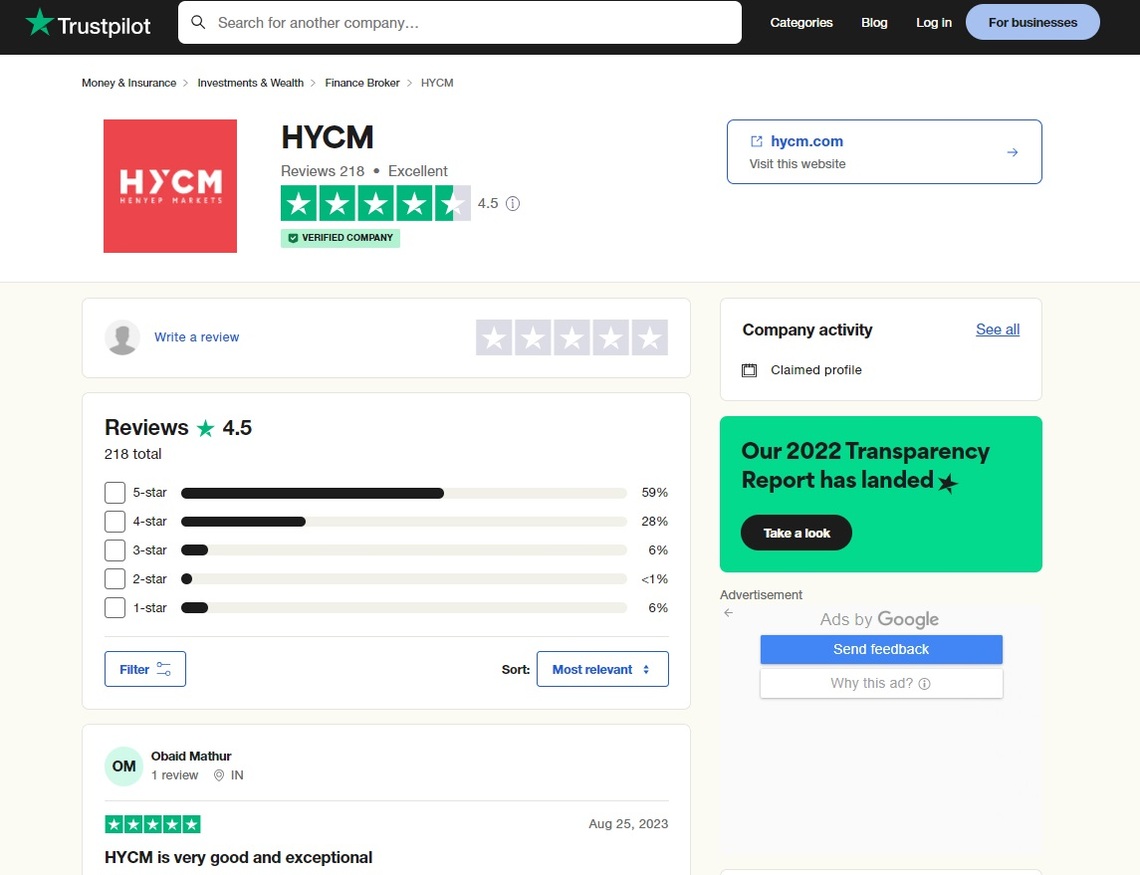Click the HYCM breadcrumb

[x=437, y=83]
